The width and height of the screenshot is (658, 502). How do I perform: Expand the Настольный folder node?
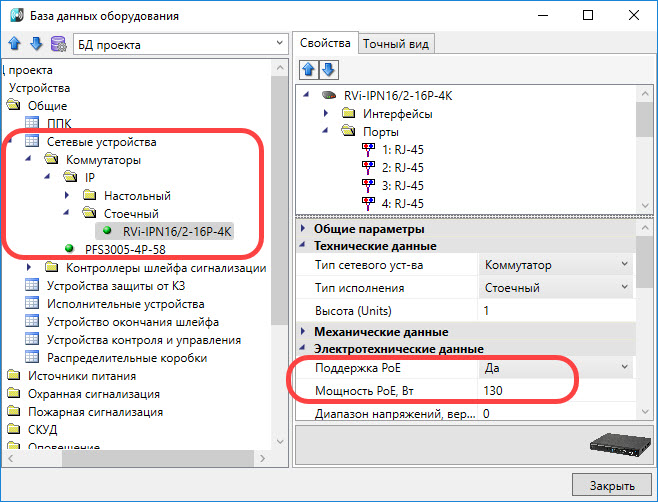(67, 195)
